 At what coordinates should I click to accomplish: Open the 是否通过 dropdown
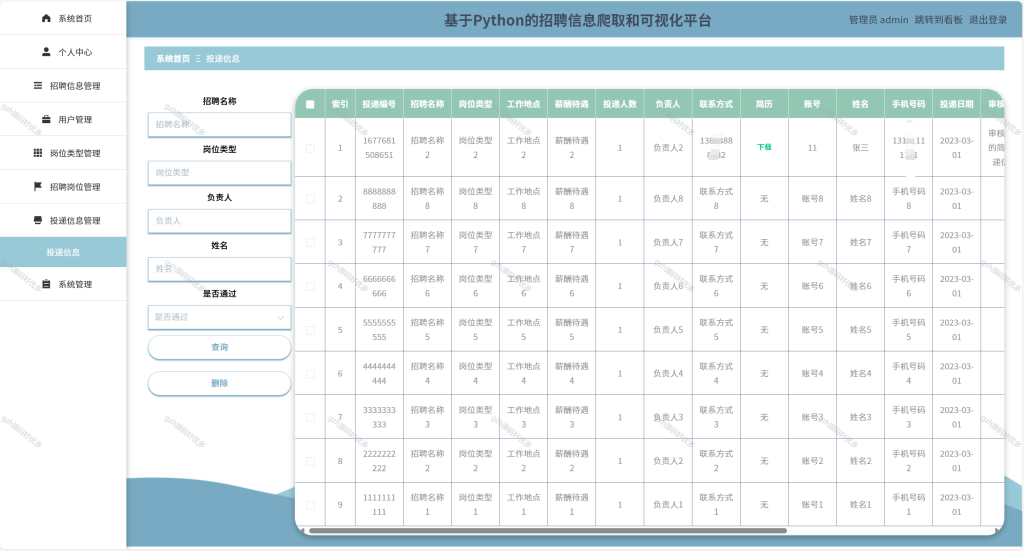219,317
